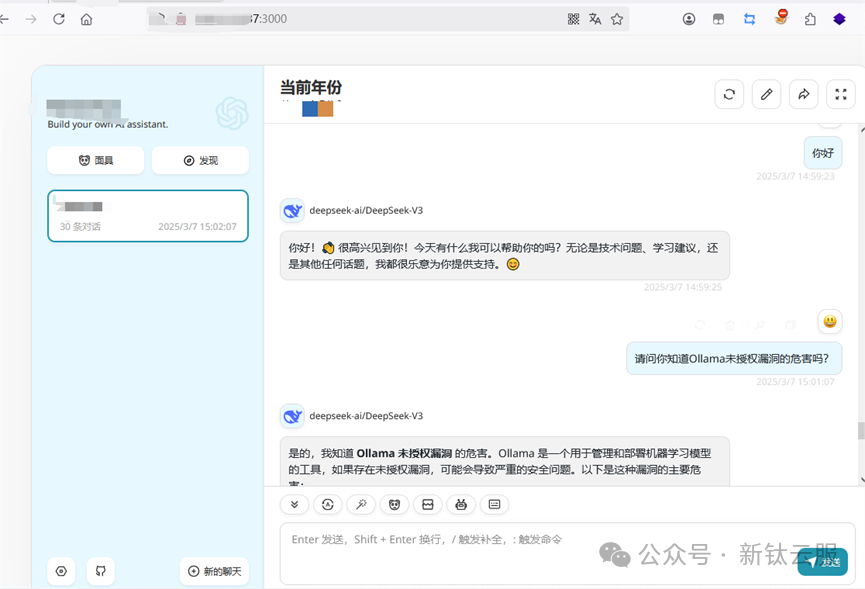Click the refresh chat title icon

coord(729,94)
